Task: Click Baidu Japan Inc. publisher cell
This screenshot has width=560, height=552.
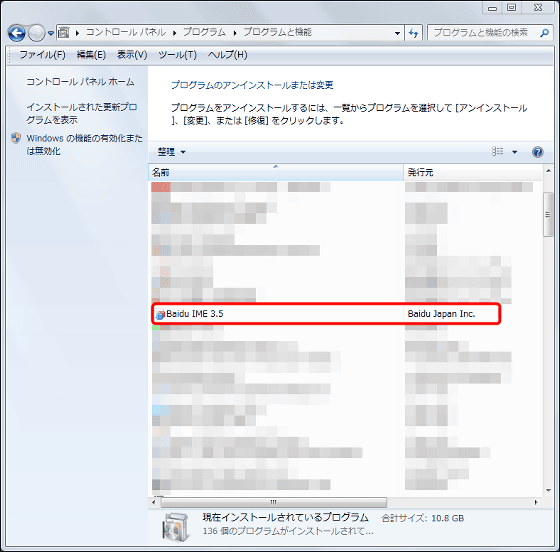Action: tap(441, 314)
